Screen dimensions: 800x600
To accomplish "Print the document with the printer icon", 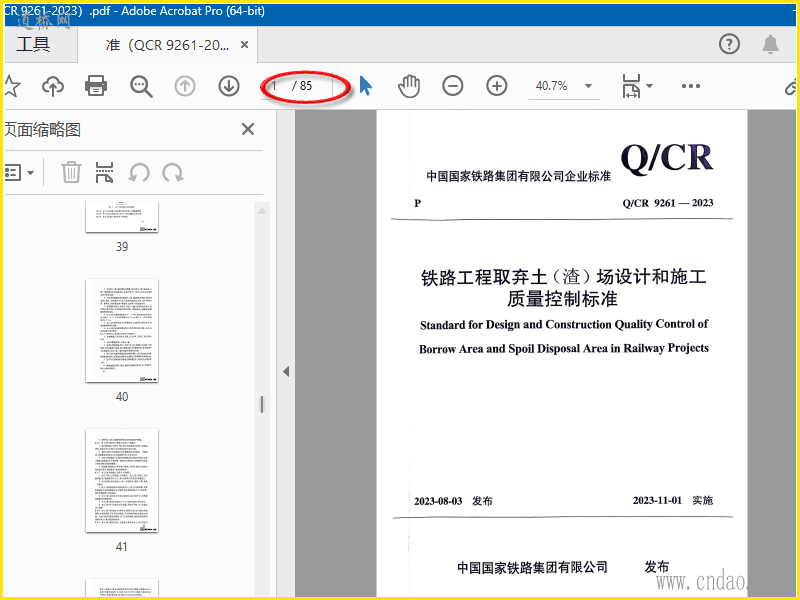I will click(96, 86).
